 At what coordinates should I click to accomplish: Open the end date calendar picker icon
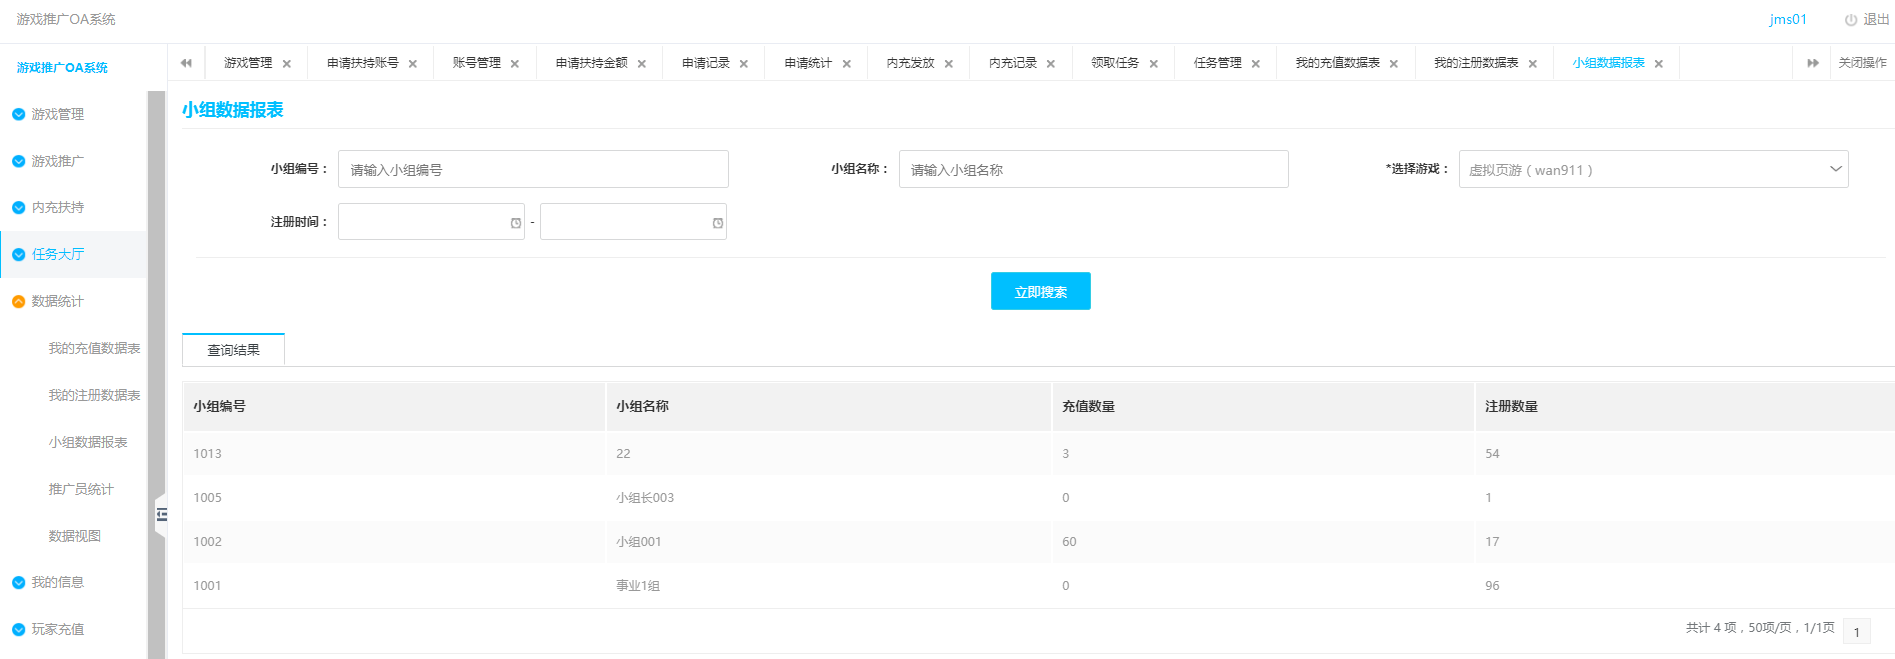click(718, 223)
